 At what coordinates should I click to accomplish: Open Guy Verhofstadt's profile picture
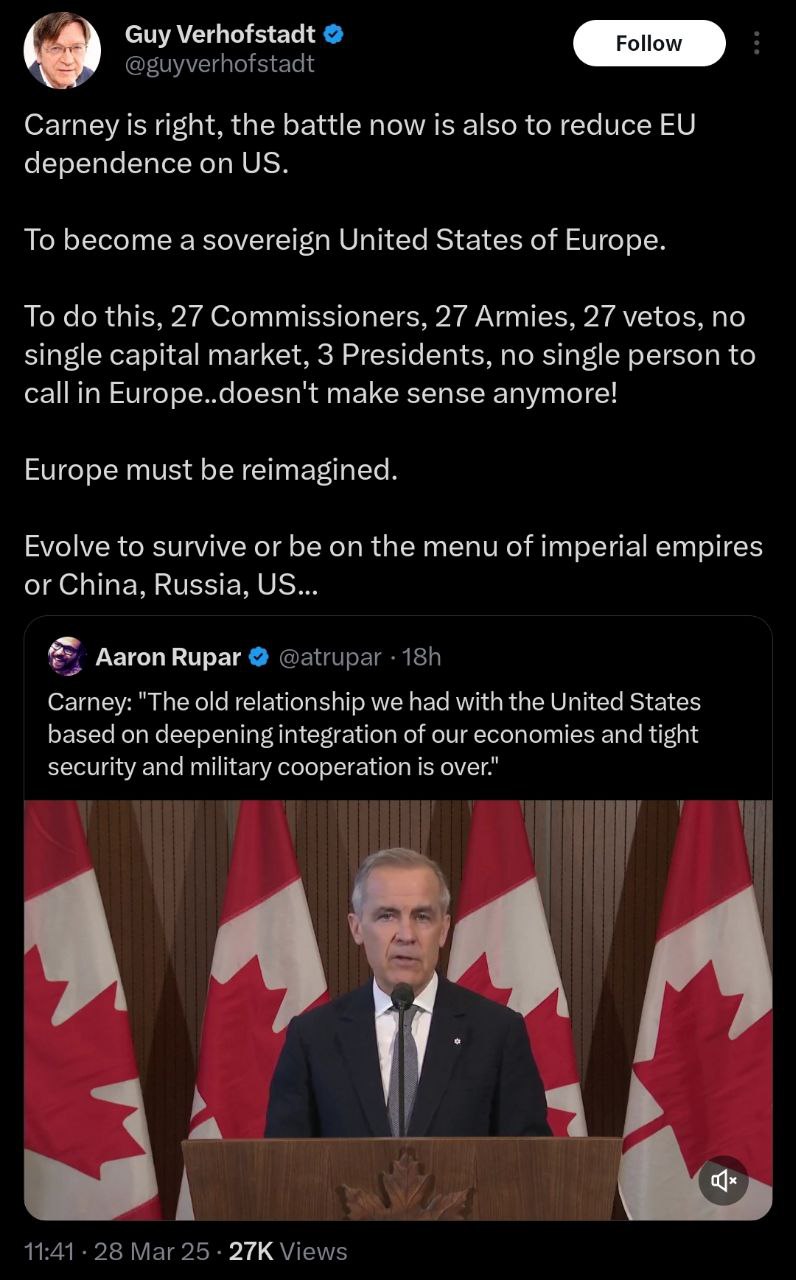point(62,50)
